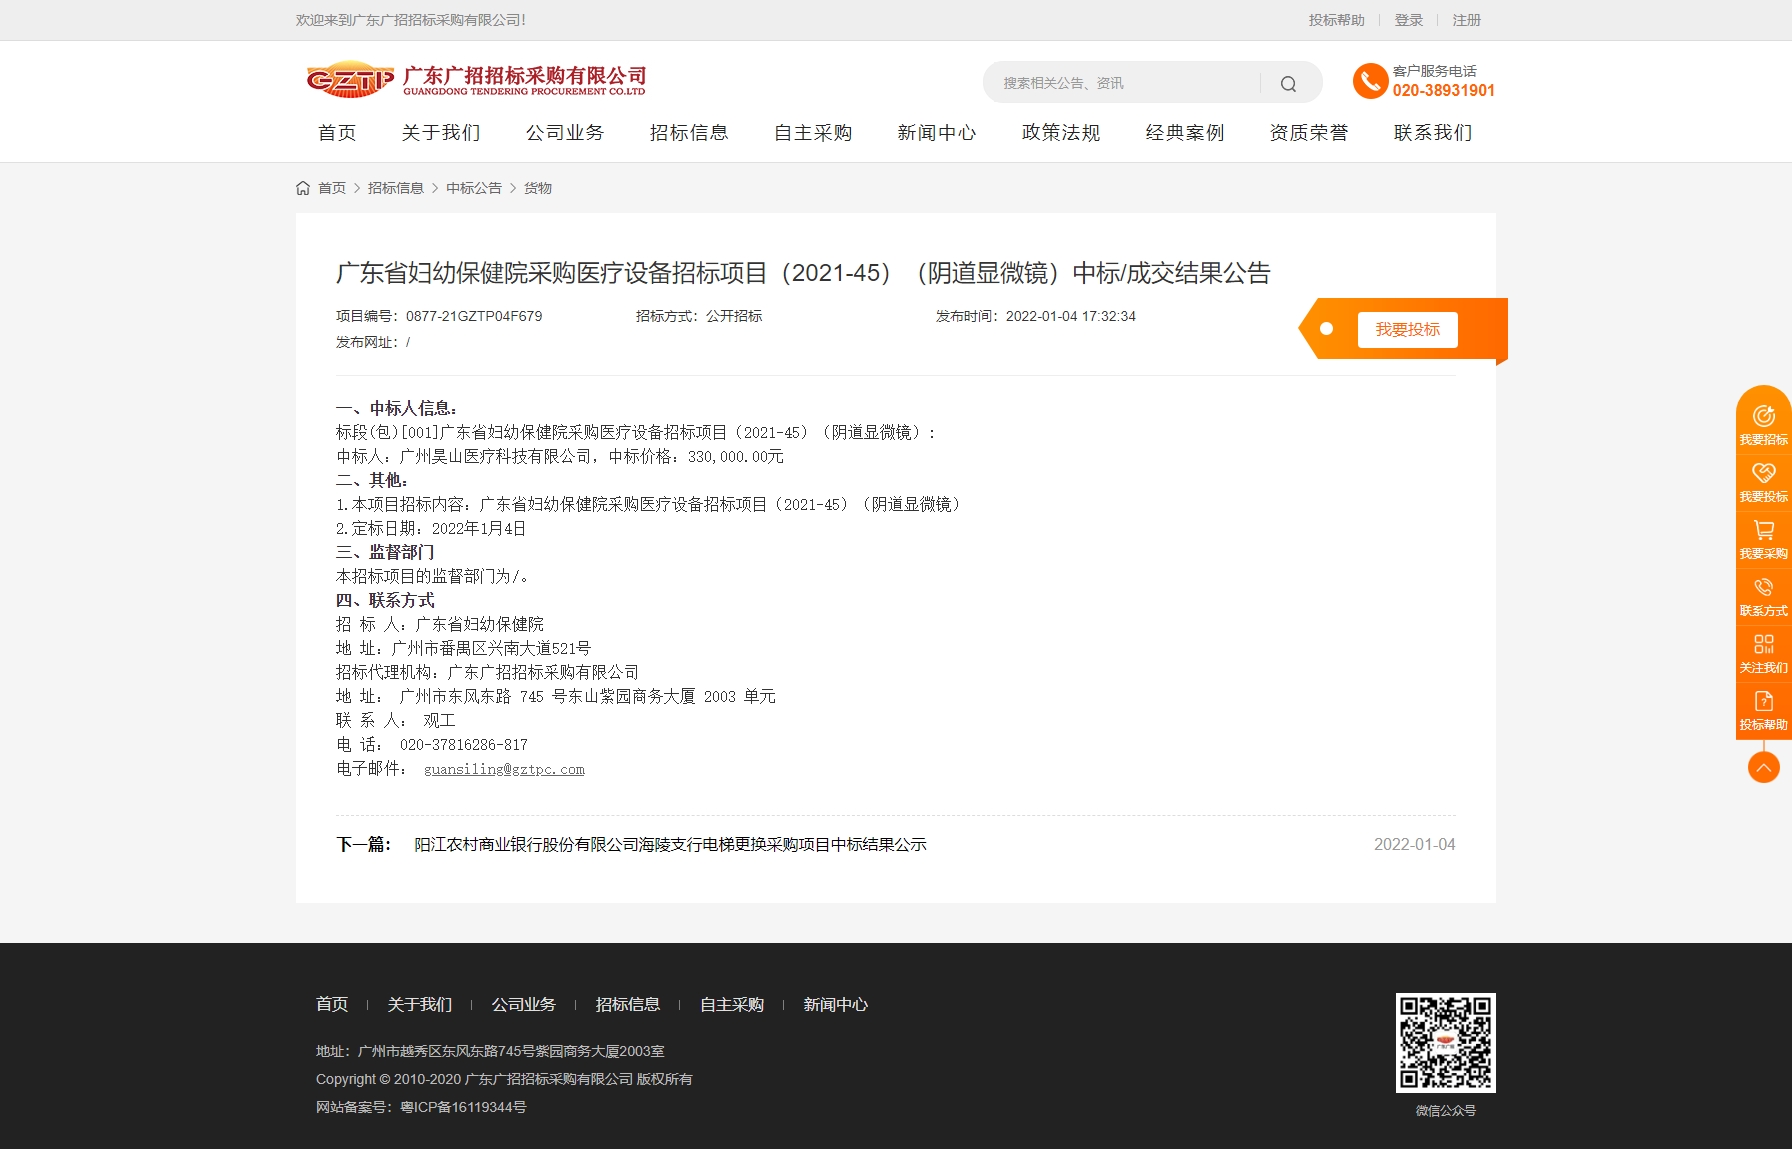This screenshot has width=1792, height=1149.
Task: Click footer 关于我们 link
Action: coord(420,1005)
